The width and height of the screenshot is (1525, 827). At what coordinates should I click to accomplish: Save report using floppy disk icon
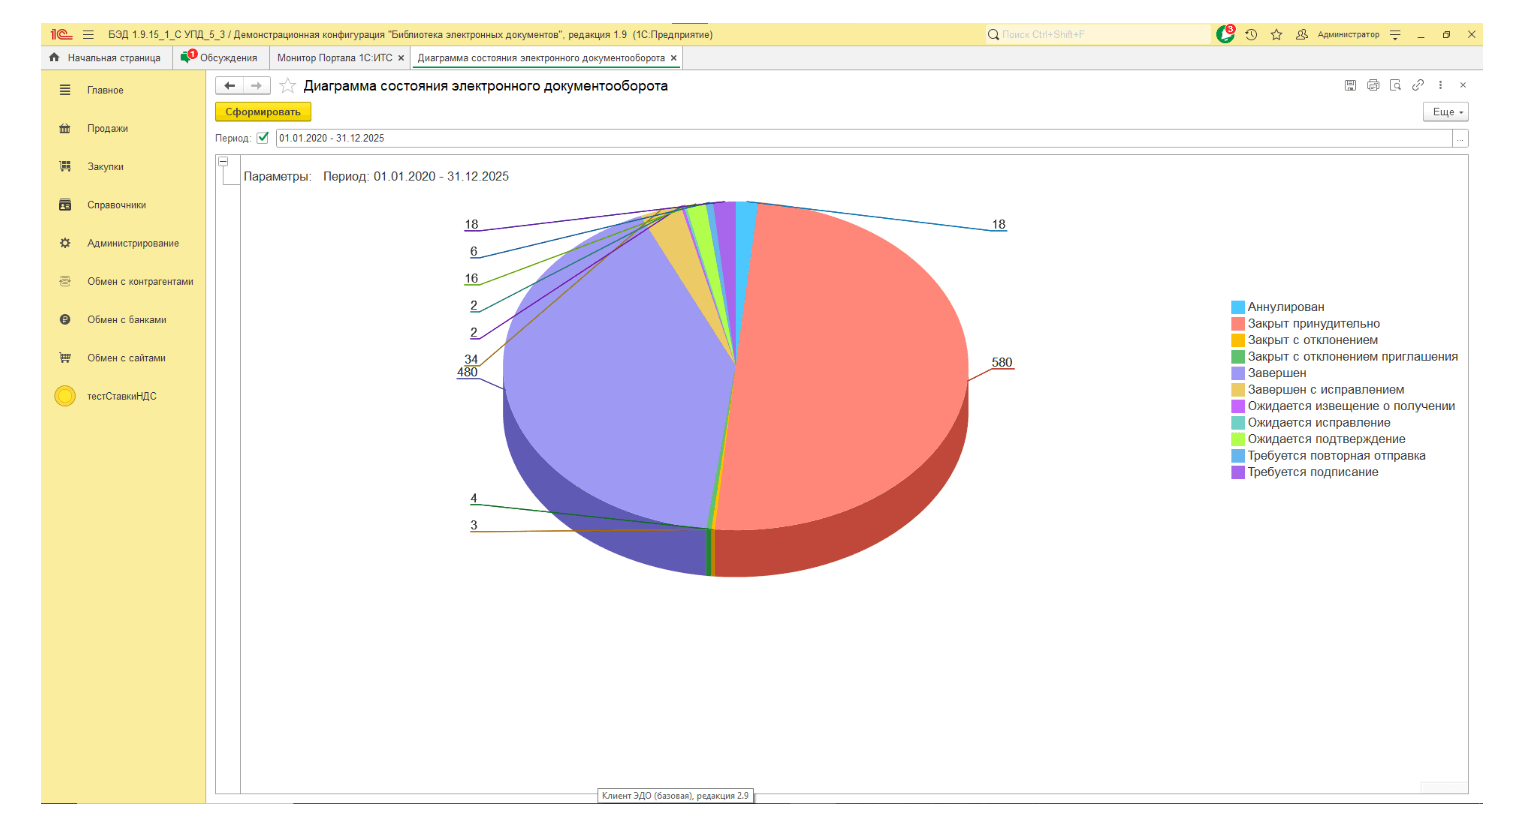pyautogui.click(x=1350, y=86)
